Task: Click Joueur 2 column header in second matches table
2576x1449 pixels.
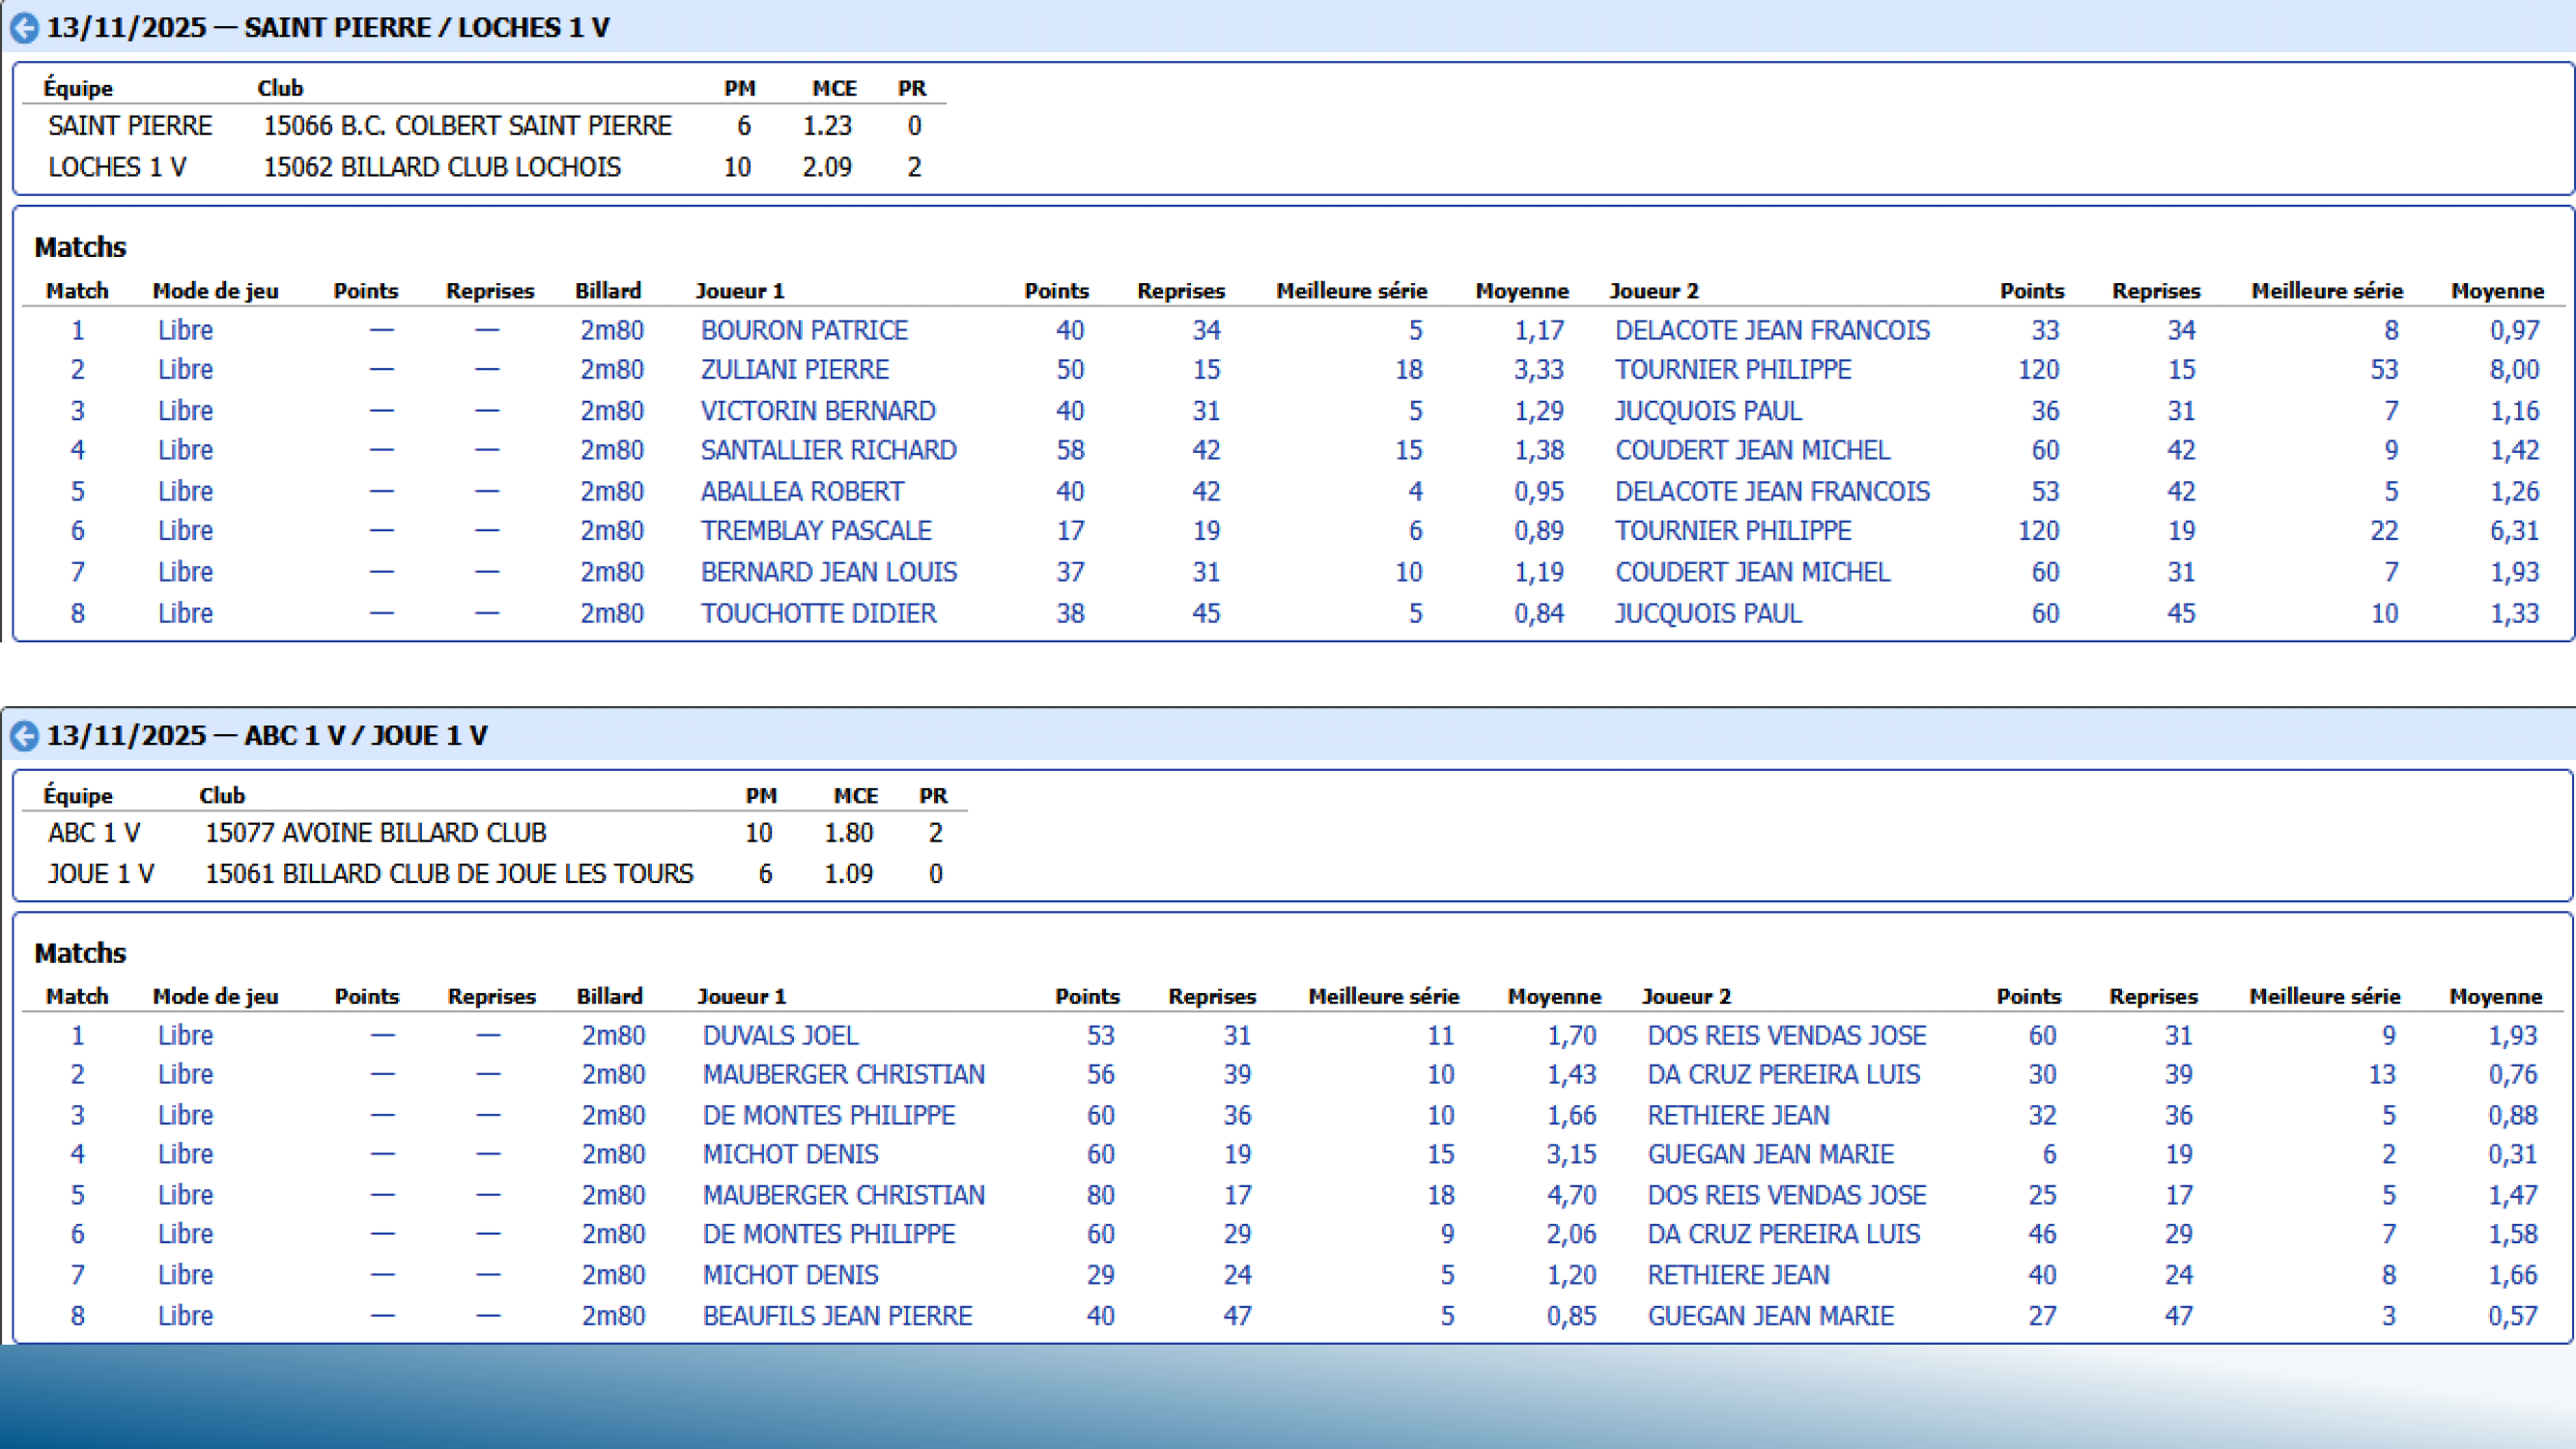Action: [1686, 996]
